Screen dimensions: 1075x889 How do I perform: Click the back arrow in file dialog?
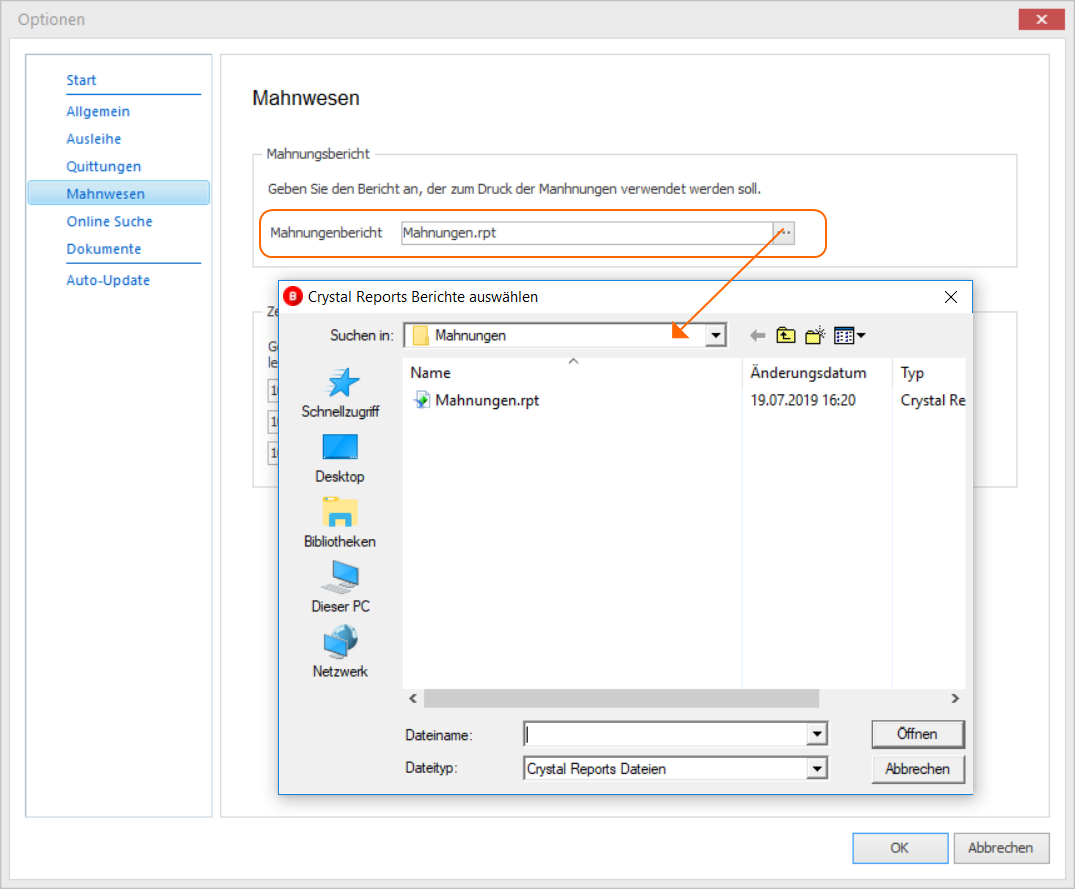coord(758,336)
